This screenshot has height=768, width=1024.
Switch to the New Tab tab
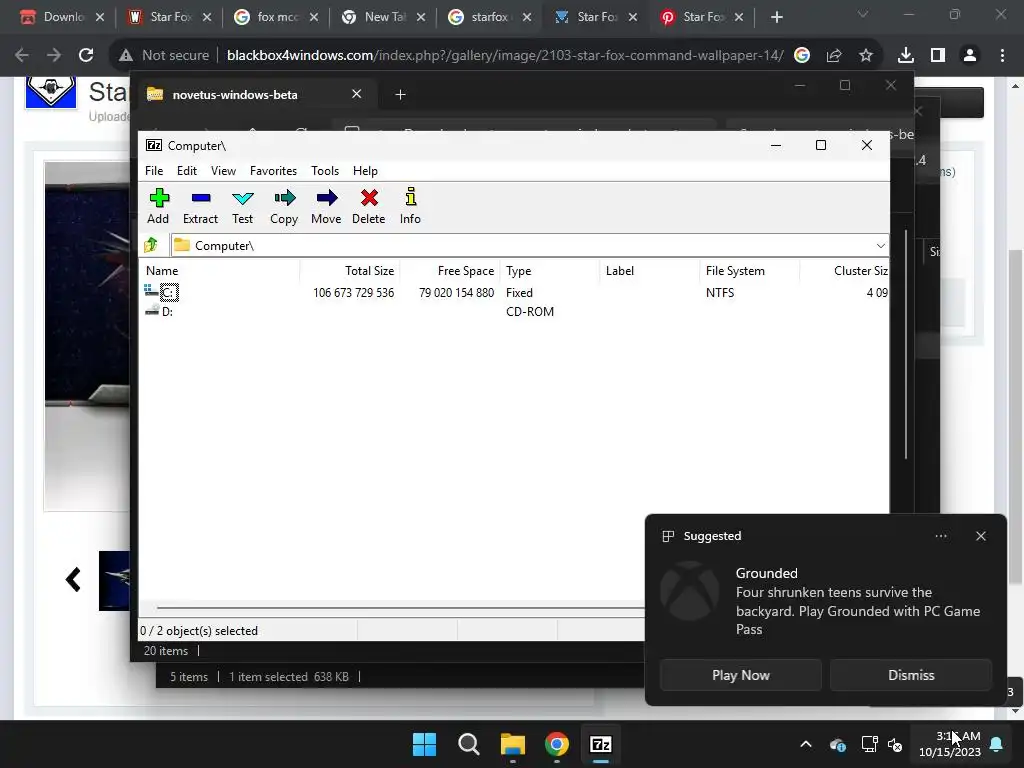(x=385, y=17)
